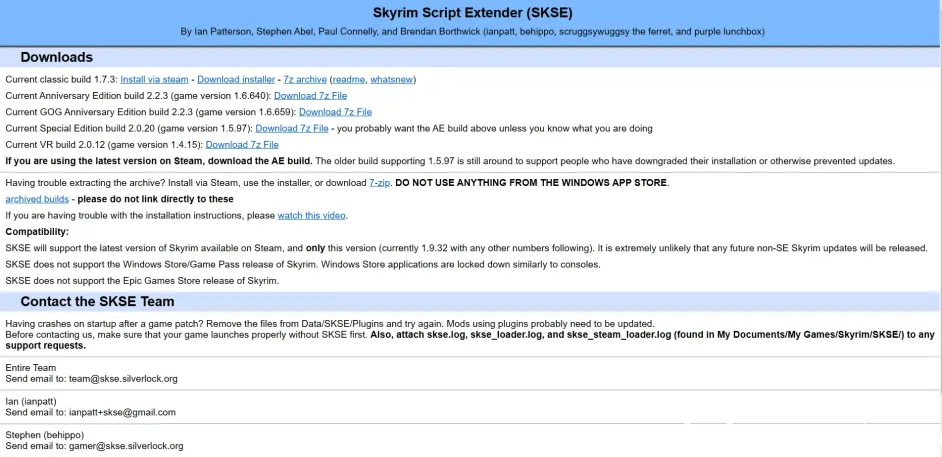Click the 'Downloads' section heading
Image resolution: width=942 pixels, height=457 pixels.
point(56,57)
